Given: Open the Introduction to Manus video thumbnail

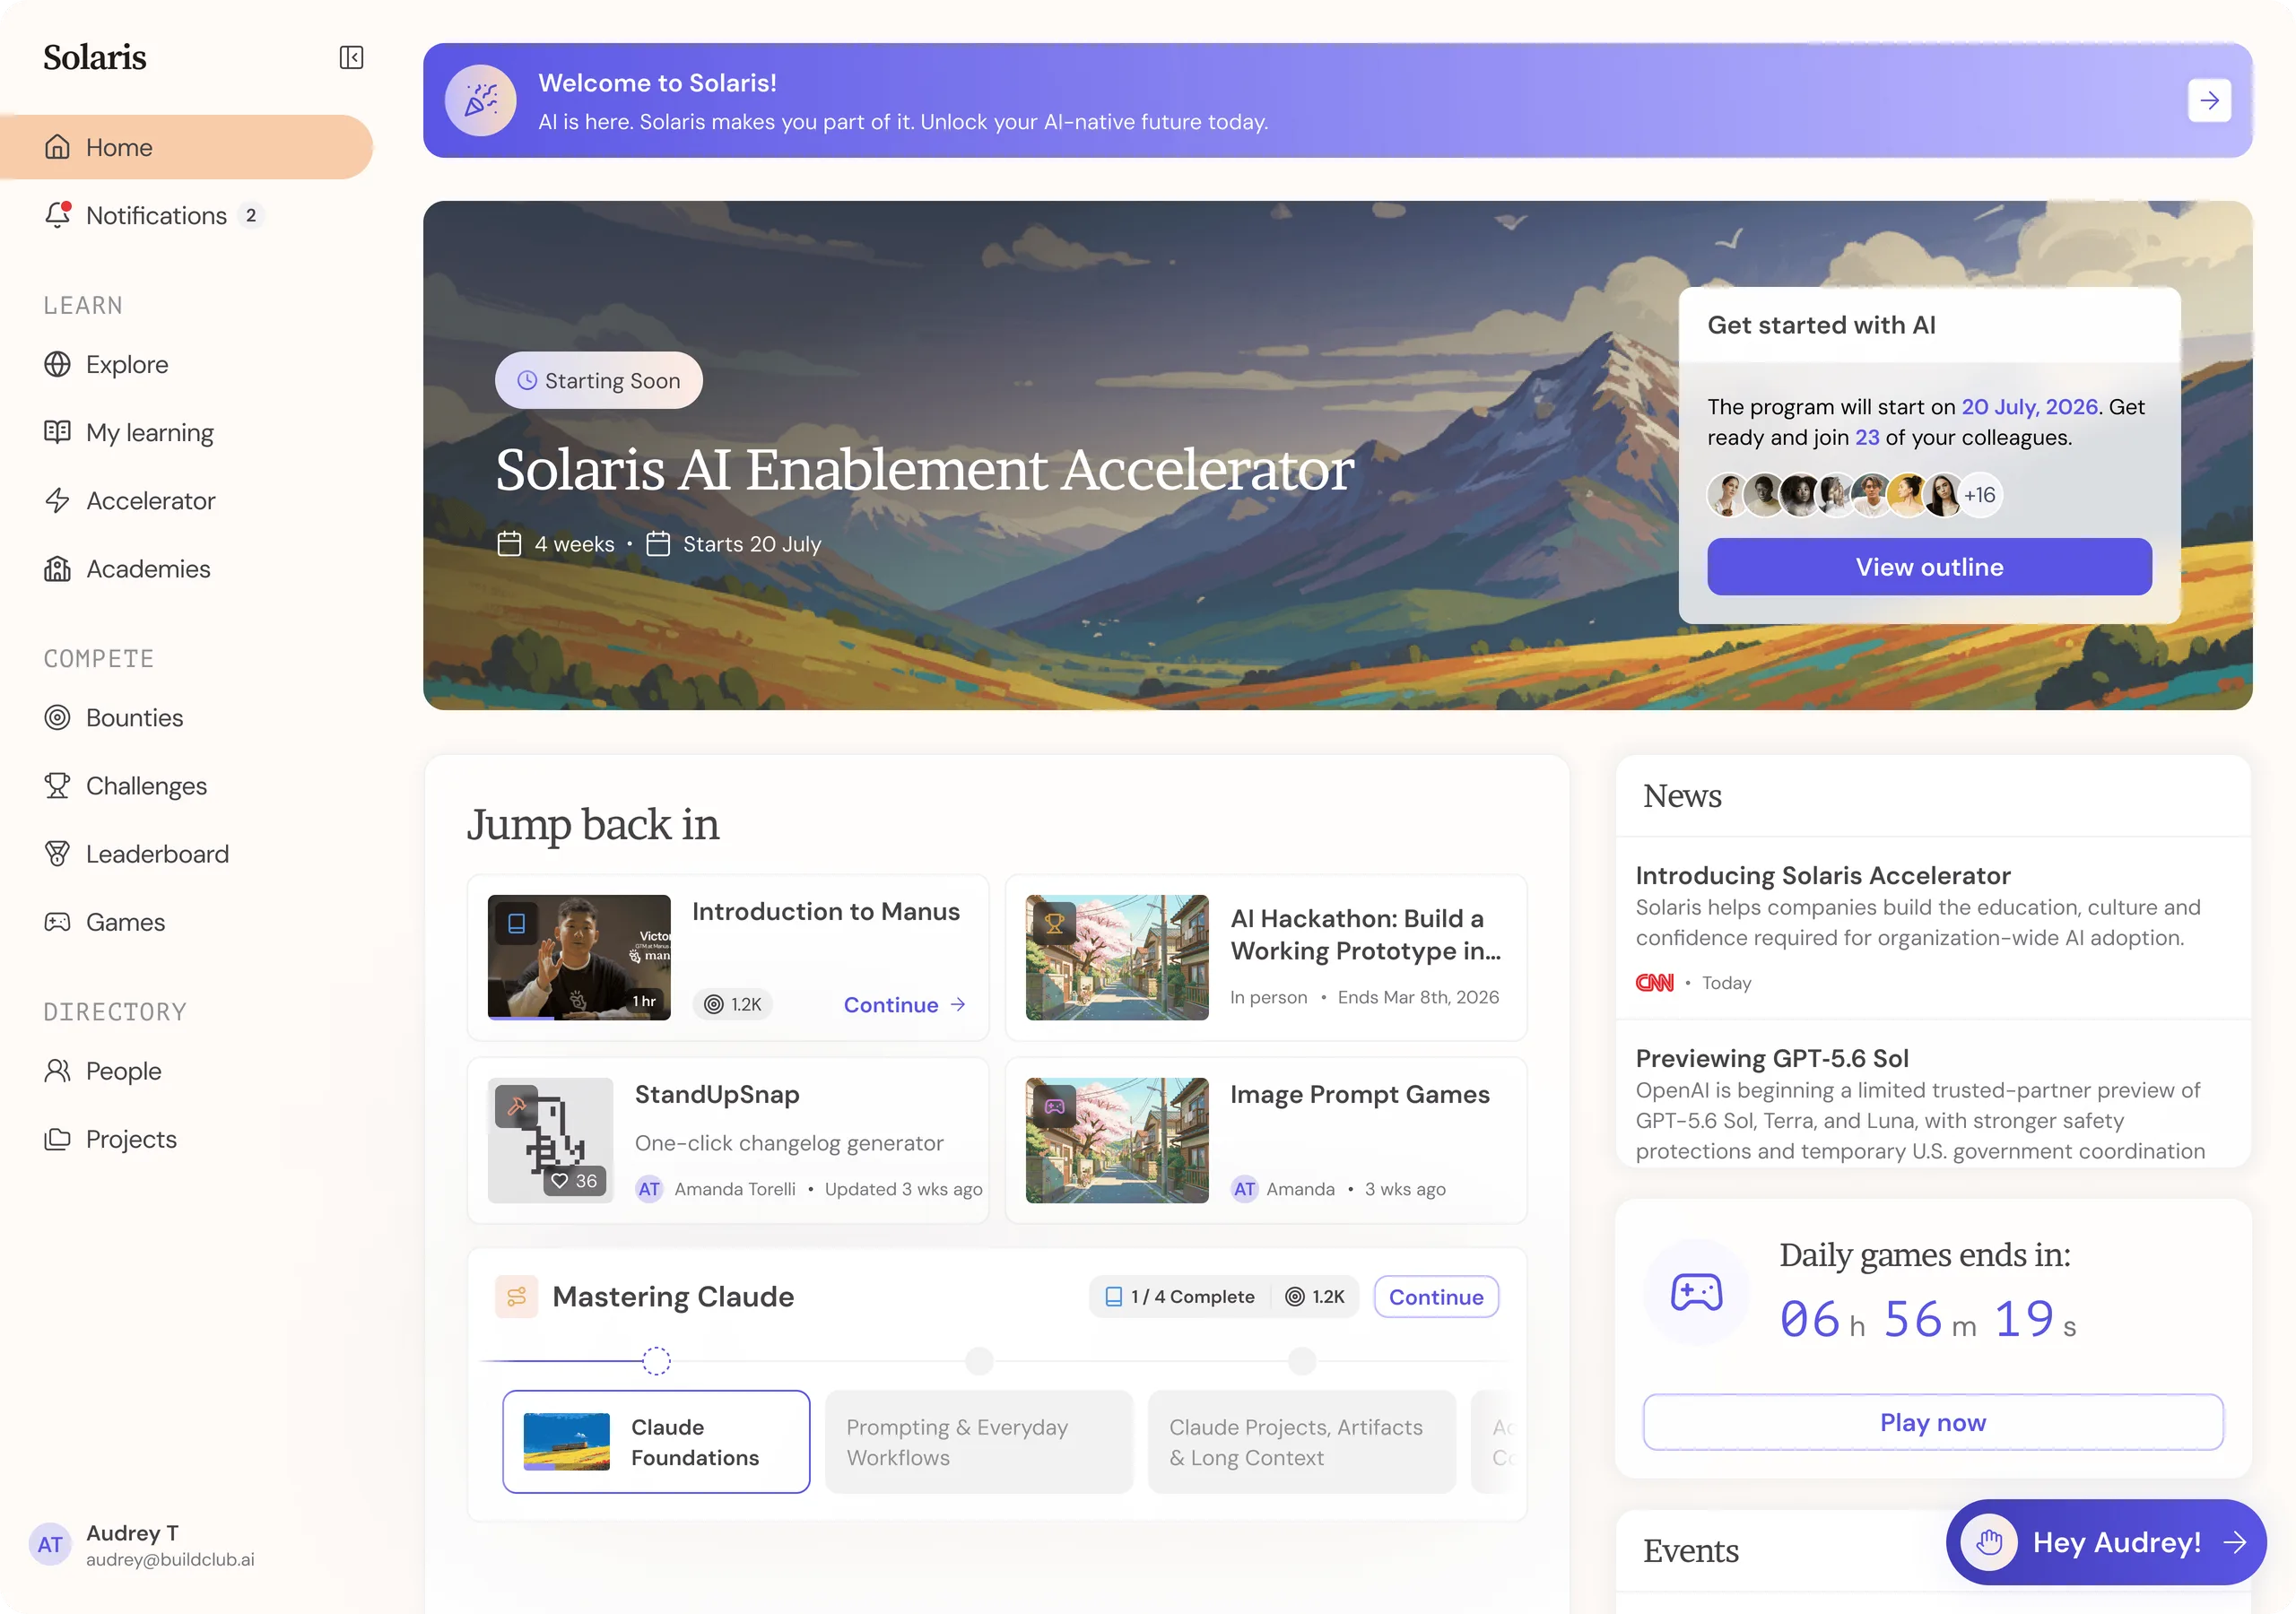Looking at the screenshot, I should click(x=579, y=957).
